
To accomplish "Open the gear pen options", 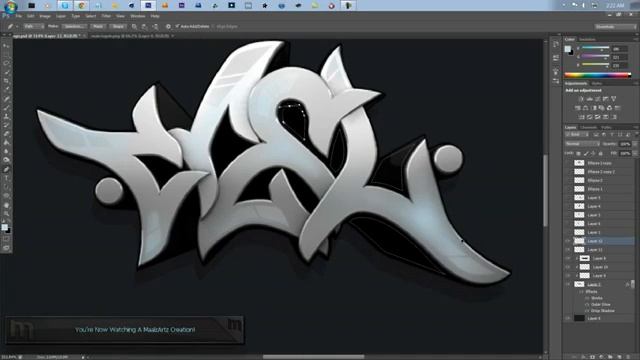I will [168, 27].
